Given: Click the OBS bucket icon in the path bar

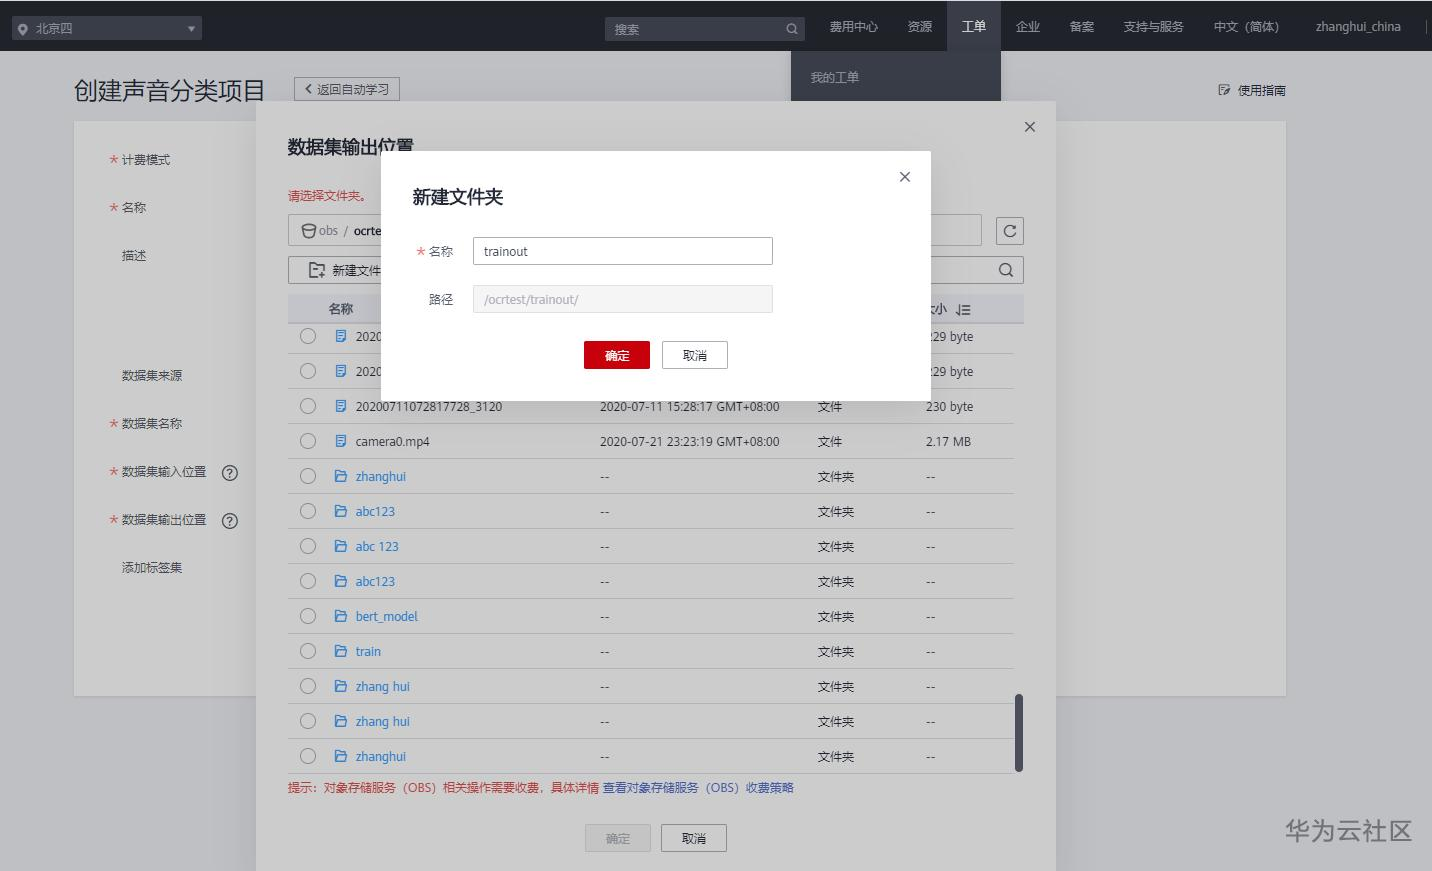Looking at the screenshot, I should pyautogui.click(x=309, y=231).
